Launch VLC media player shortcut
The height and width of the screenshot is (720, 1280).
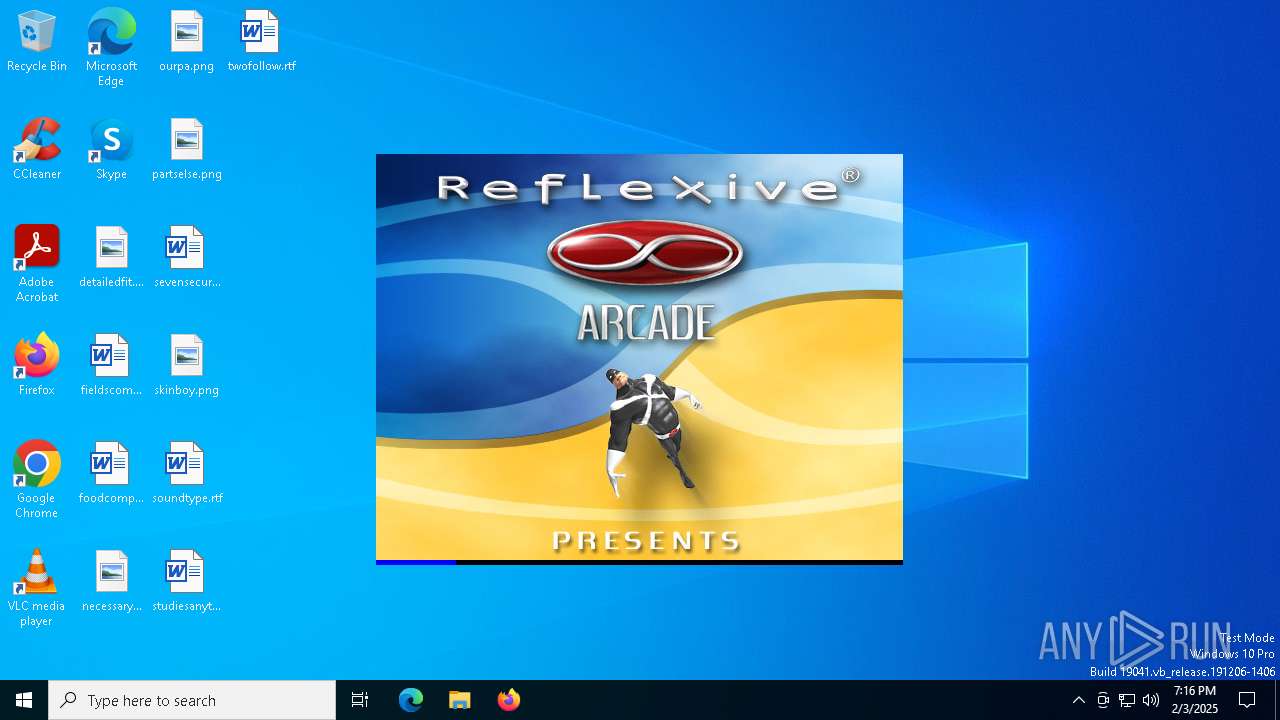pyautogui.click(x=37, y=588)
